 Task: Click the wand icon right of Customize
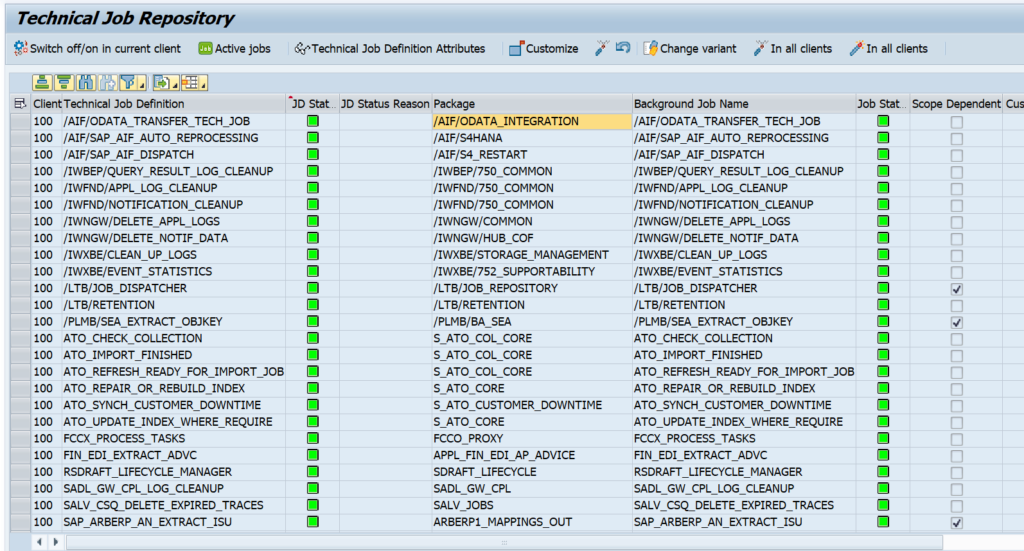(x=601, y=48)
